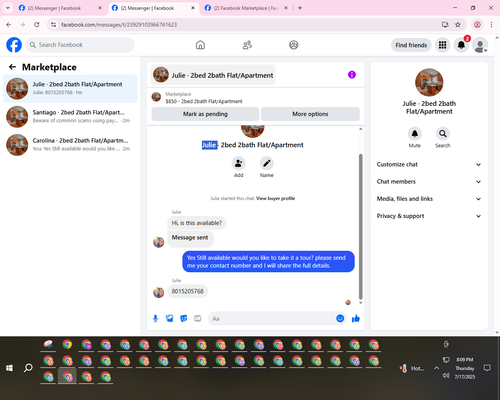Open the emoji picker smiley

pos(340,319)
